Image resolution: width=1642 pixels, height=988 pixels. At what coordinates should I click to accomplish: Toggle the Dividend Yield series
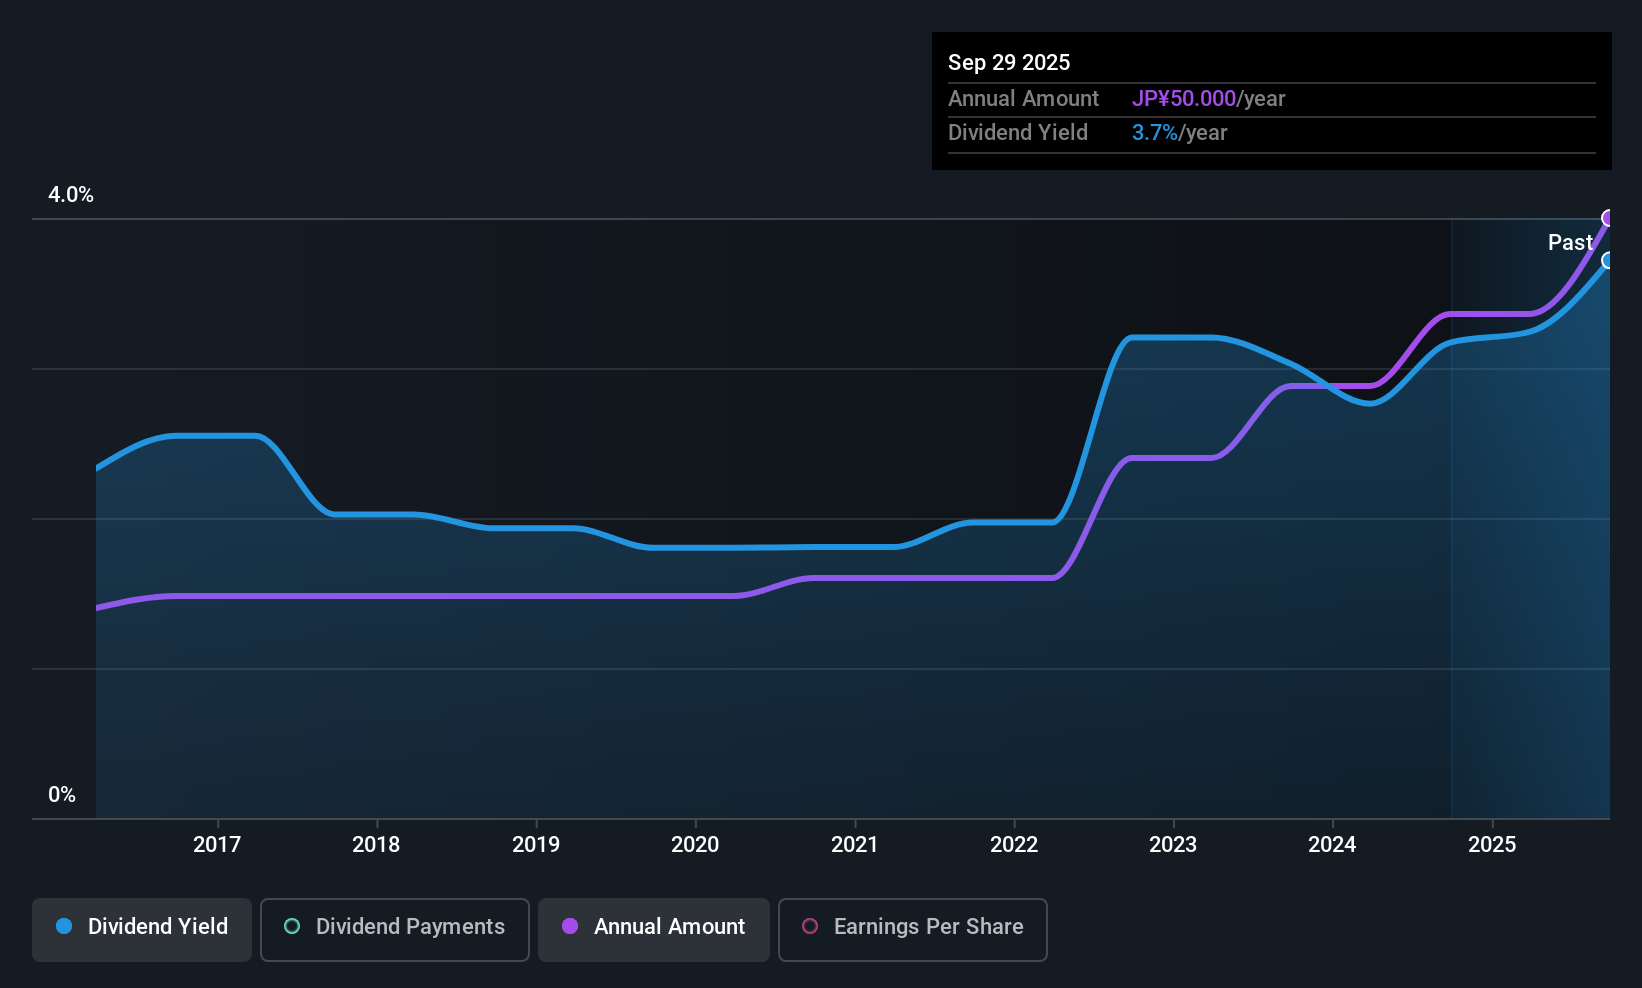pos(142,929)
